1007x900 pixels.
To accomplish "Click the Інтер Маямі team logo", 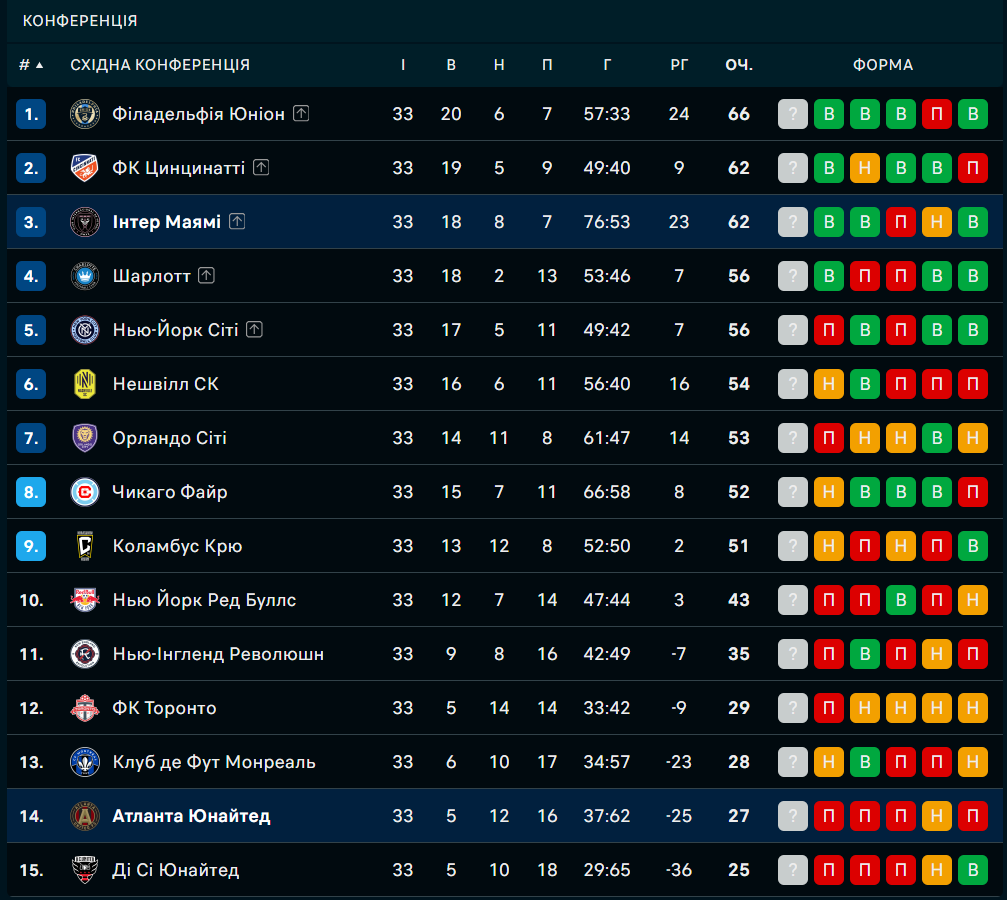I will pos(85,222).
